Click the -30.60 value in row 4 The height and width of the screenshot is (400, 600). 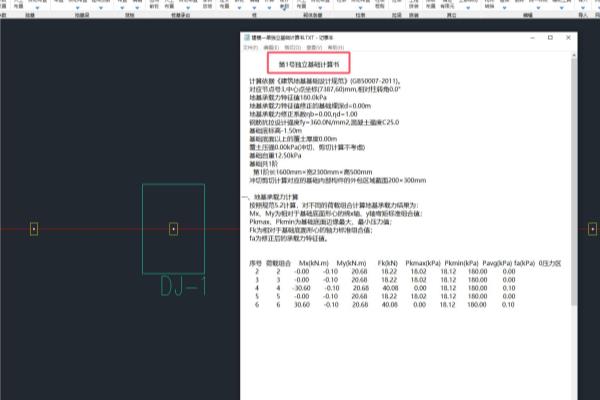coord(301,288)
